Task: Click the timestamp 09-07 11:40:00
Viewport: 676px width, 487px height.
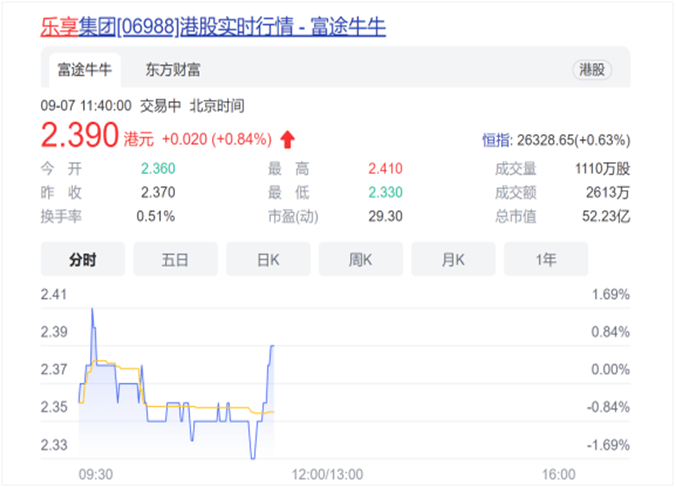Action: click(86, 106)
